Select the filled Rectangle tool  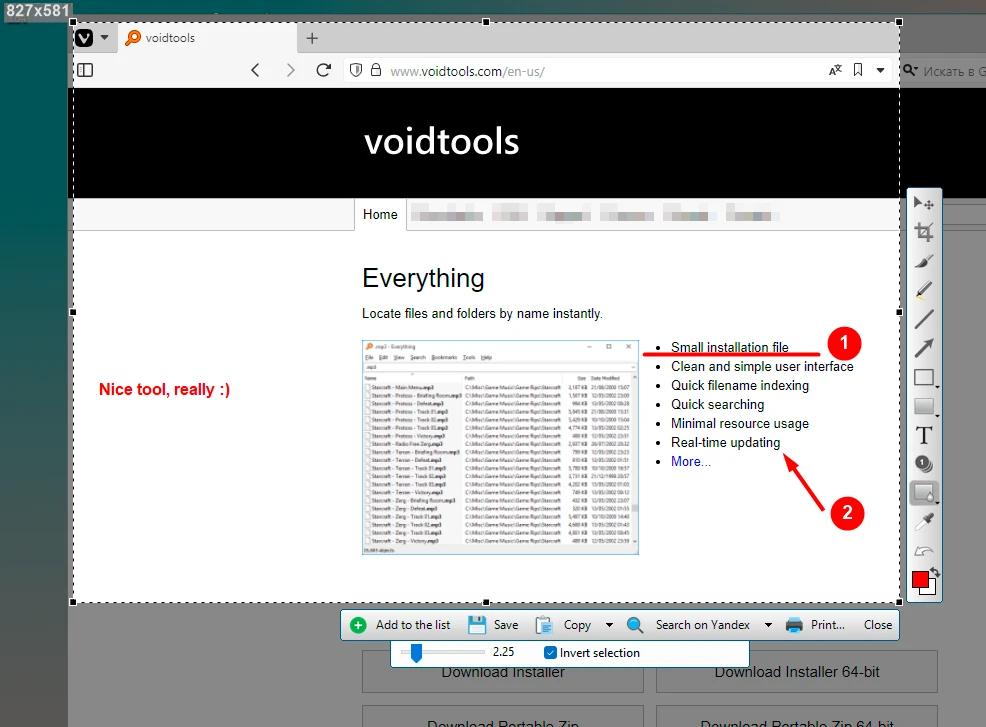(922, 406)
